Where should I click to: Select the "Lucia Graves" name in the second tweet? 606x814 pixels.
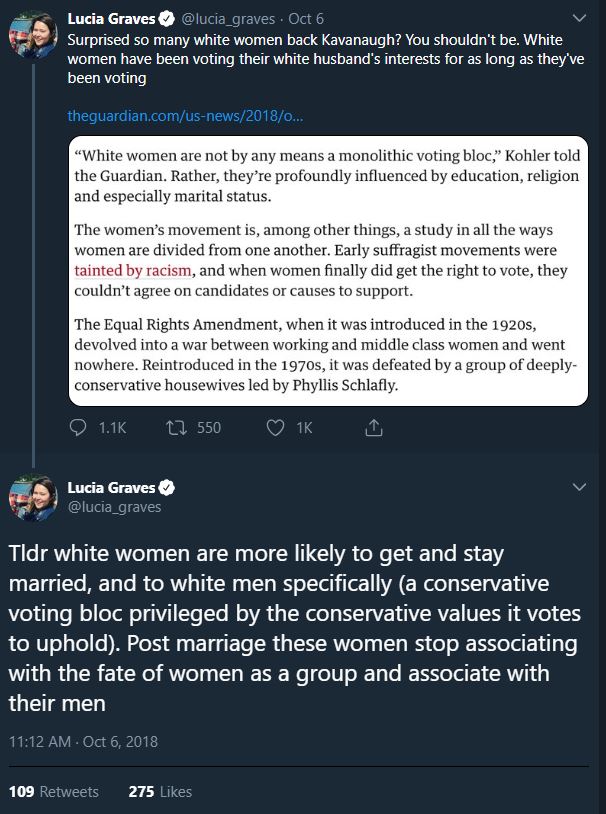[x=111, y=488]
